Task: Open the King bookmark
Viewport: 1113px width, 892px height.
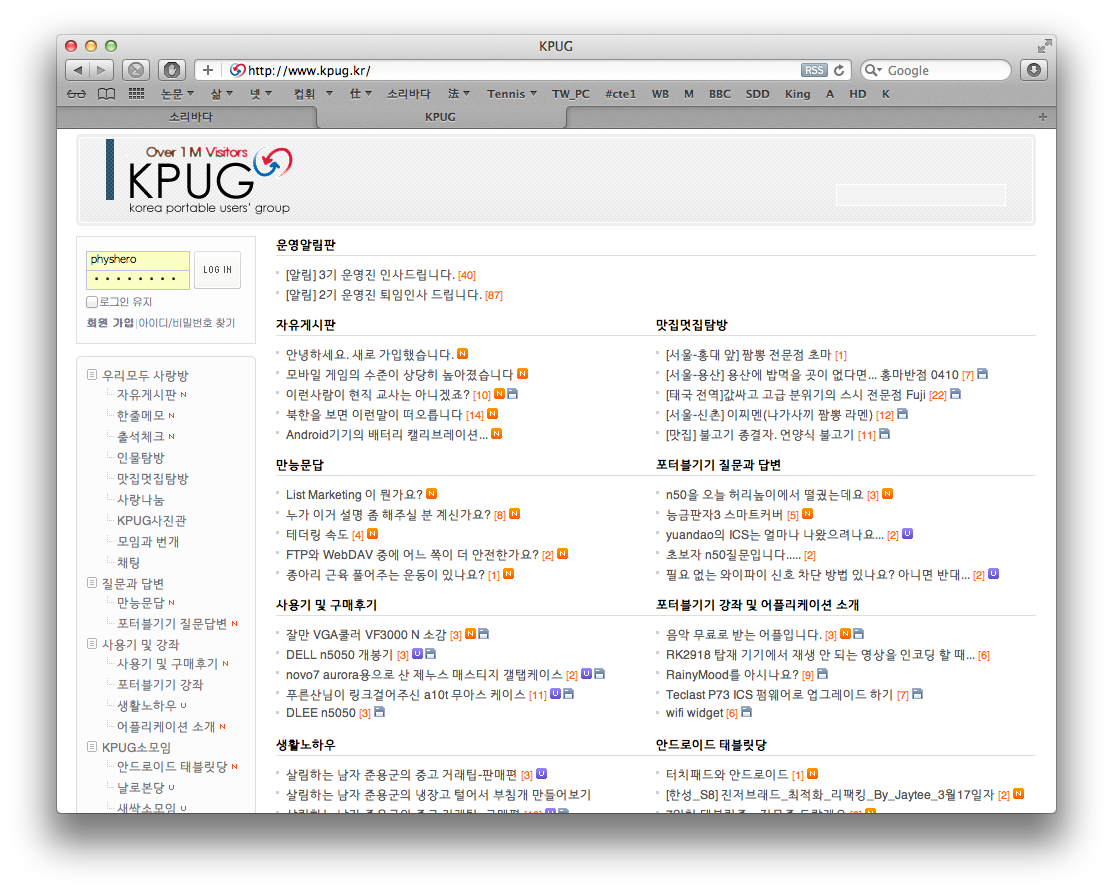Action: coord(798,94)
